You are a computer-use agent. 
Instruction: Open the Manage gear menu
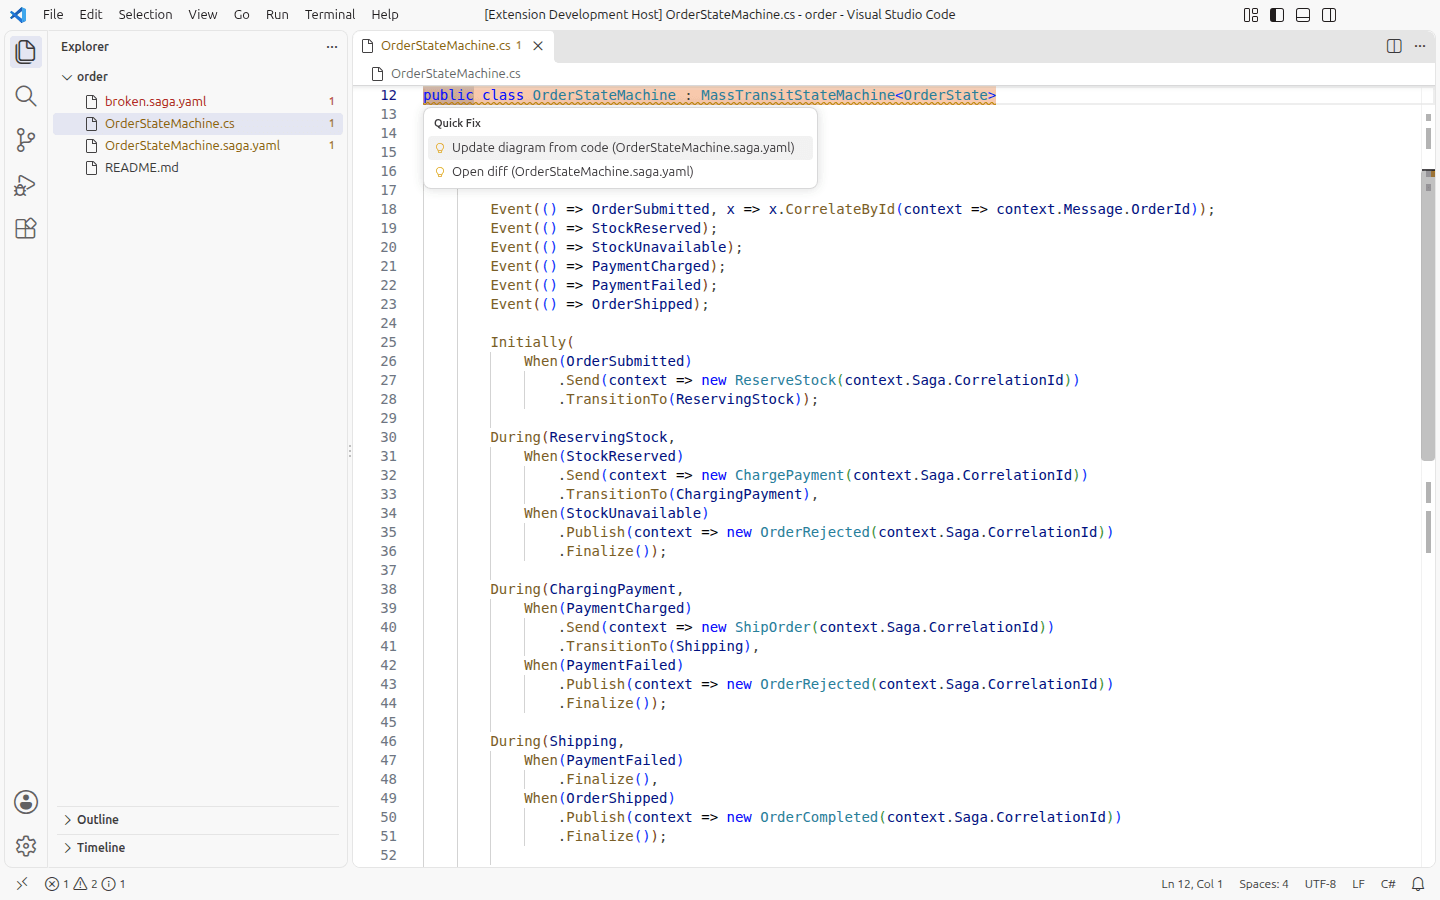26,846
